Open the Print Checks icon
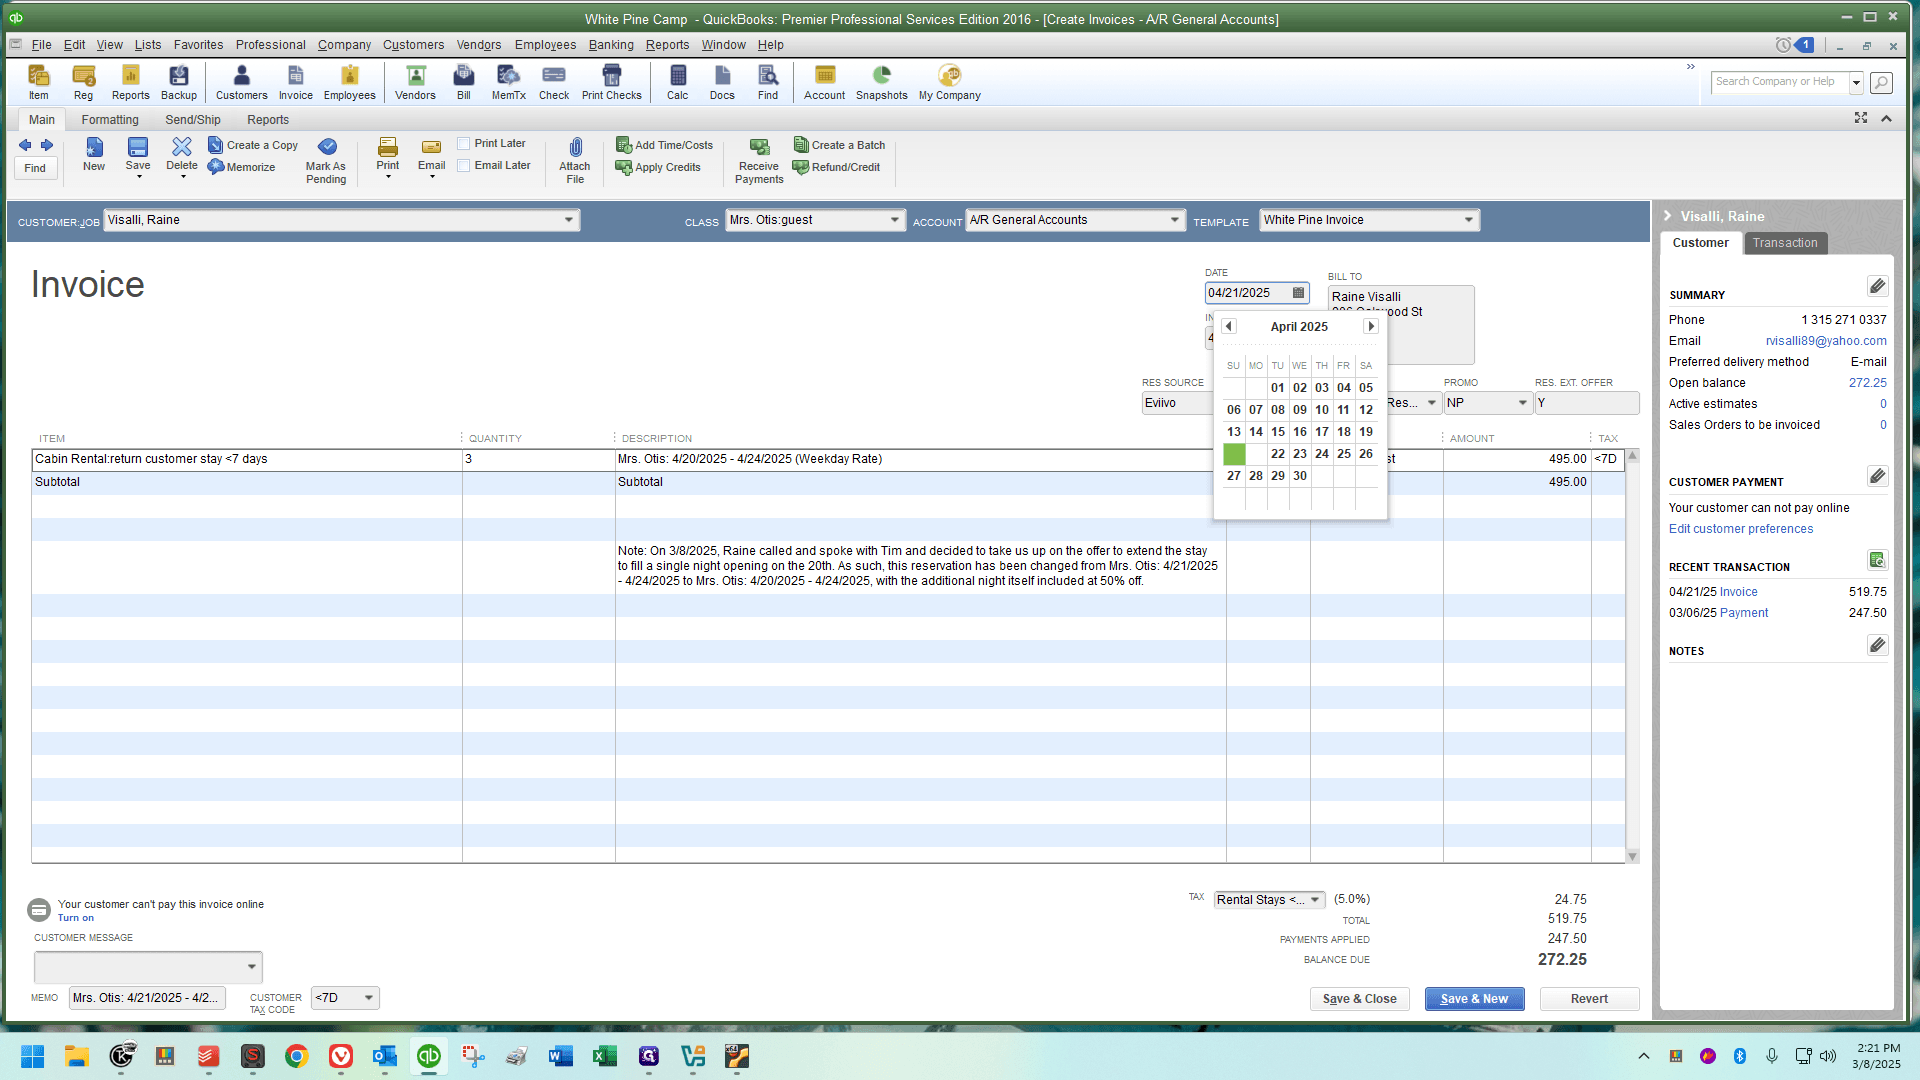The width and height of the screenshot is (1920, 1080). coord(611,82)
